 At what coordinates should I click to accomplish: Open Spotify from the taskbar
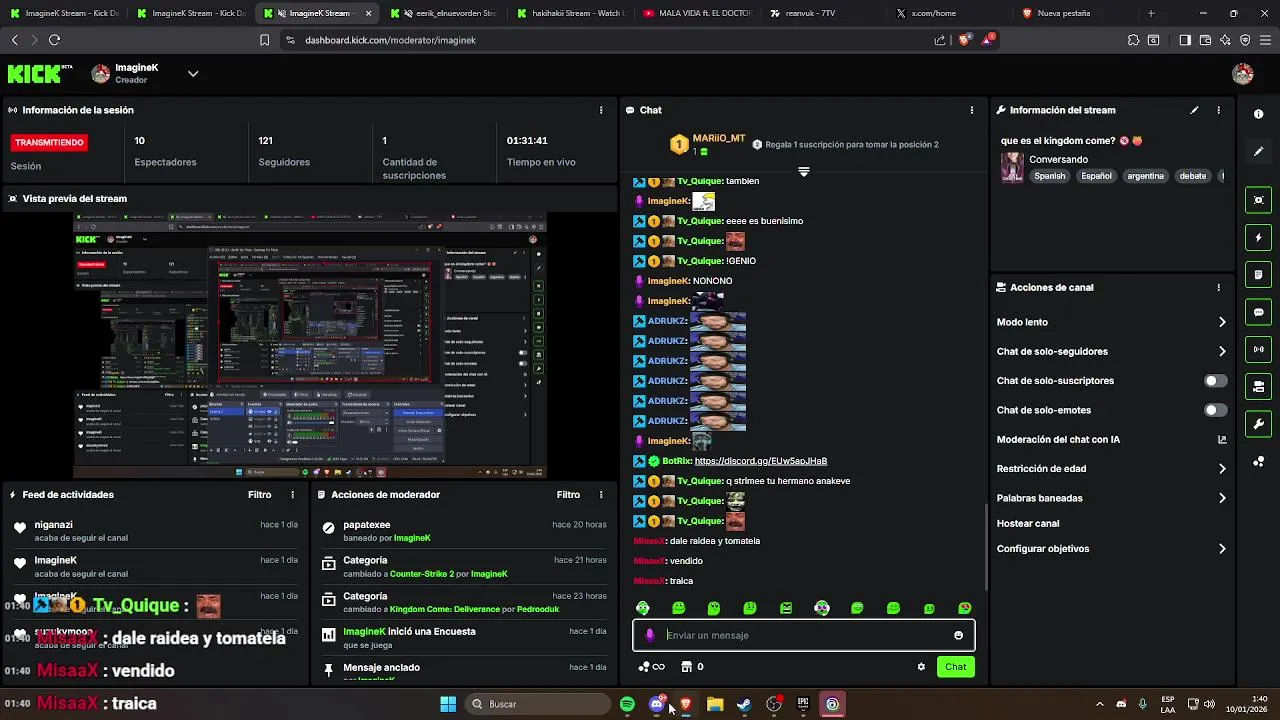click(x=627, y=704)
